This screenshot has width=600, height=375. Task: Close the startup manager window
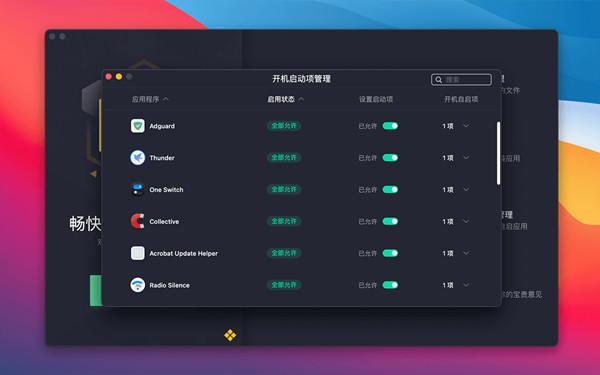[x=109, y=77]
